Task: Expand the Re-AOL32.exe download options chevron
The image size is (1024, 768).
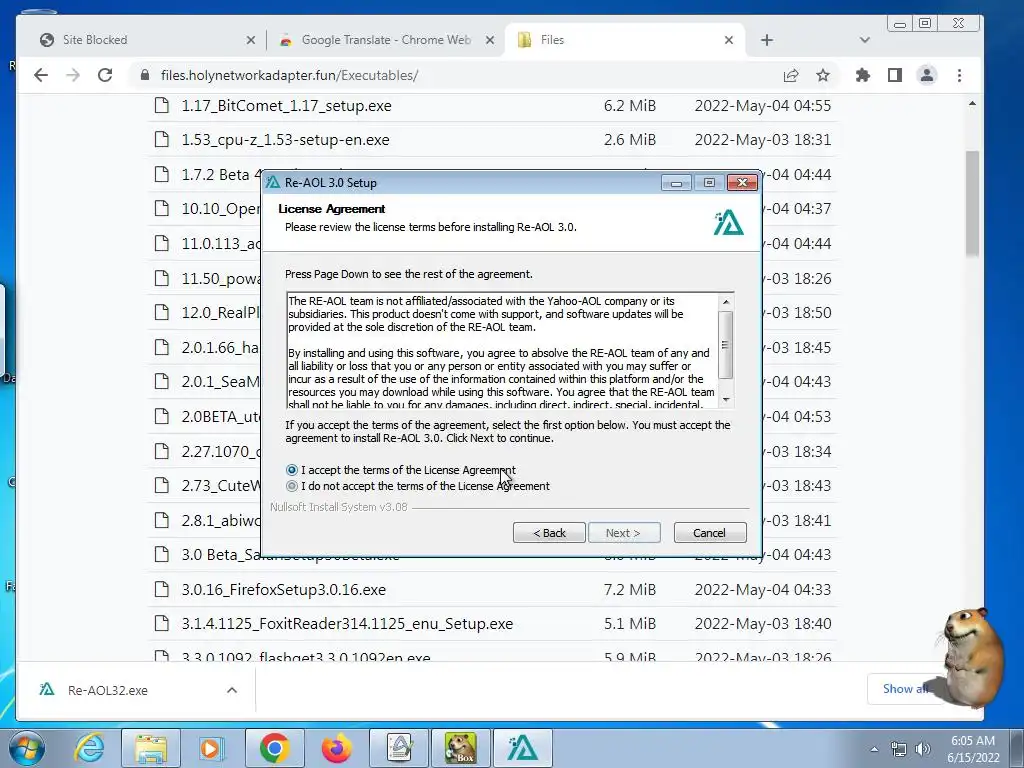Action: click(x=232, y=690)
